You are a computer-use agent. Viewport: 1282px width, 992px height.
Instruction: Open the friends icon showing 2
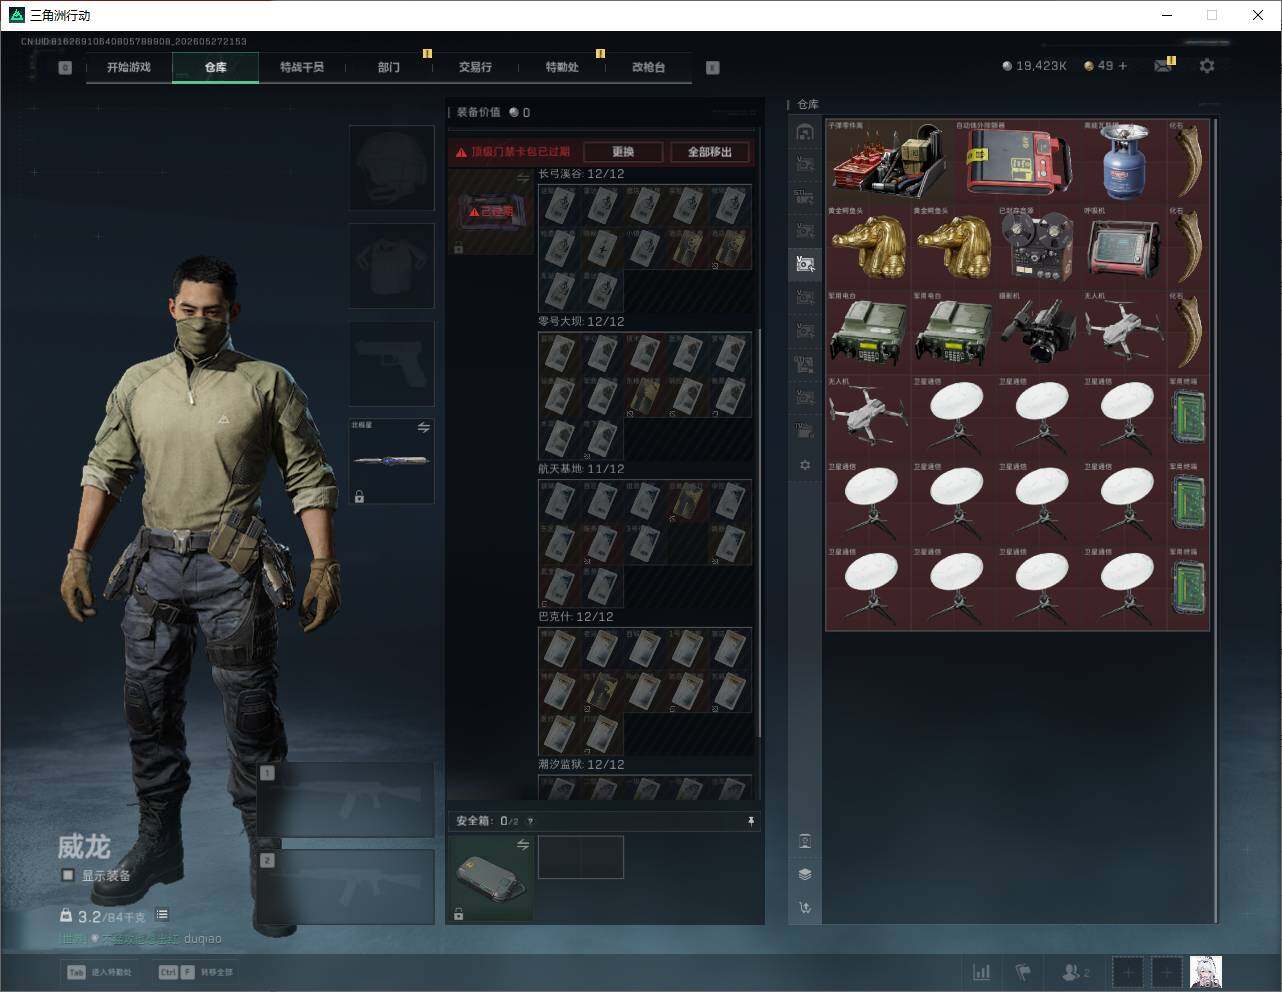point(1075,972)
